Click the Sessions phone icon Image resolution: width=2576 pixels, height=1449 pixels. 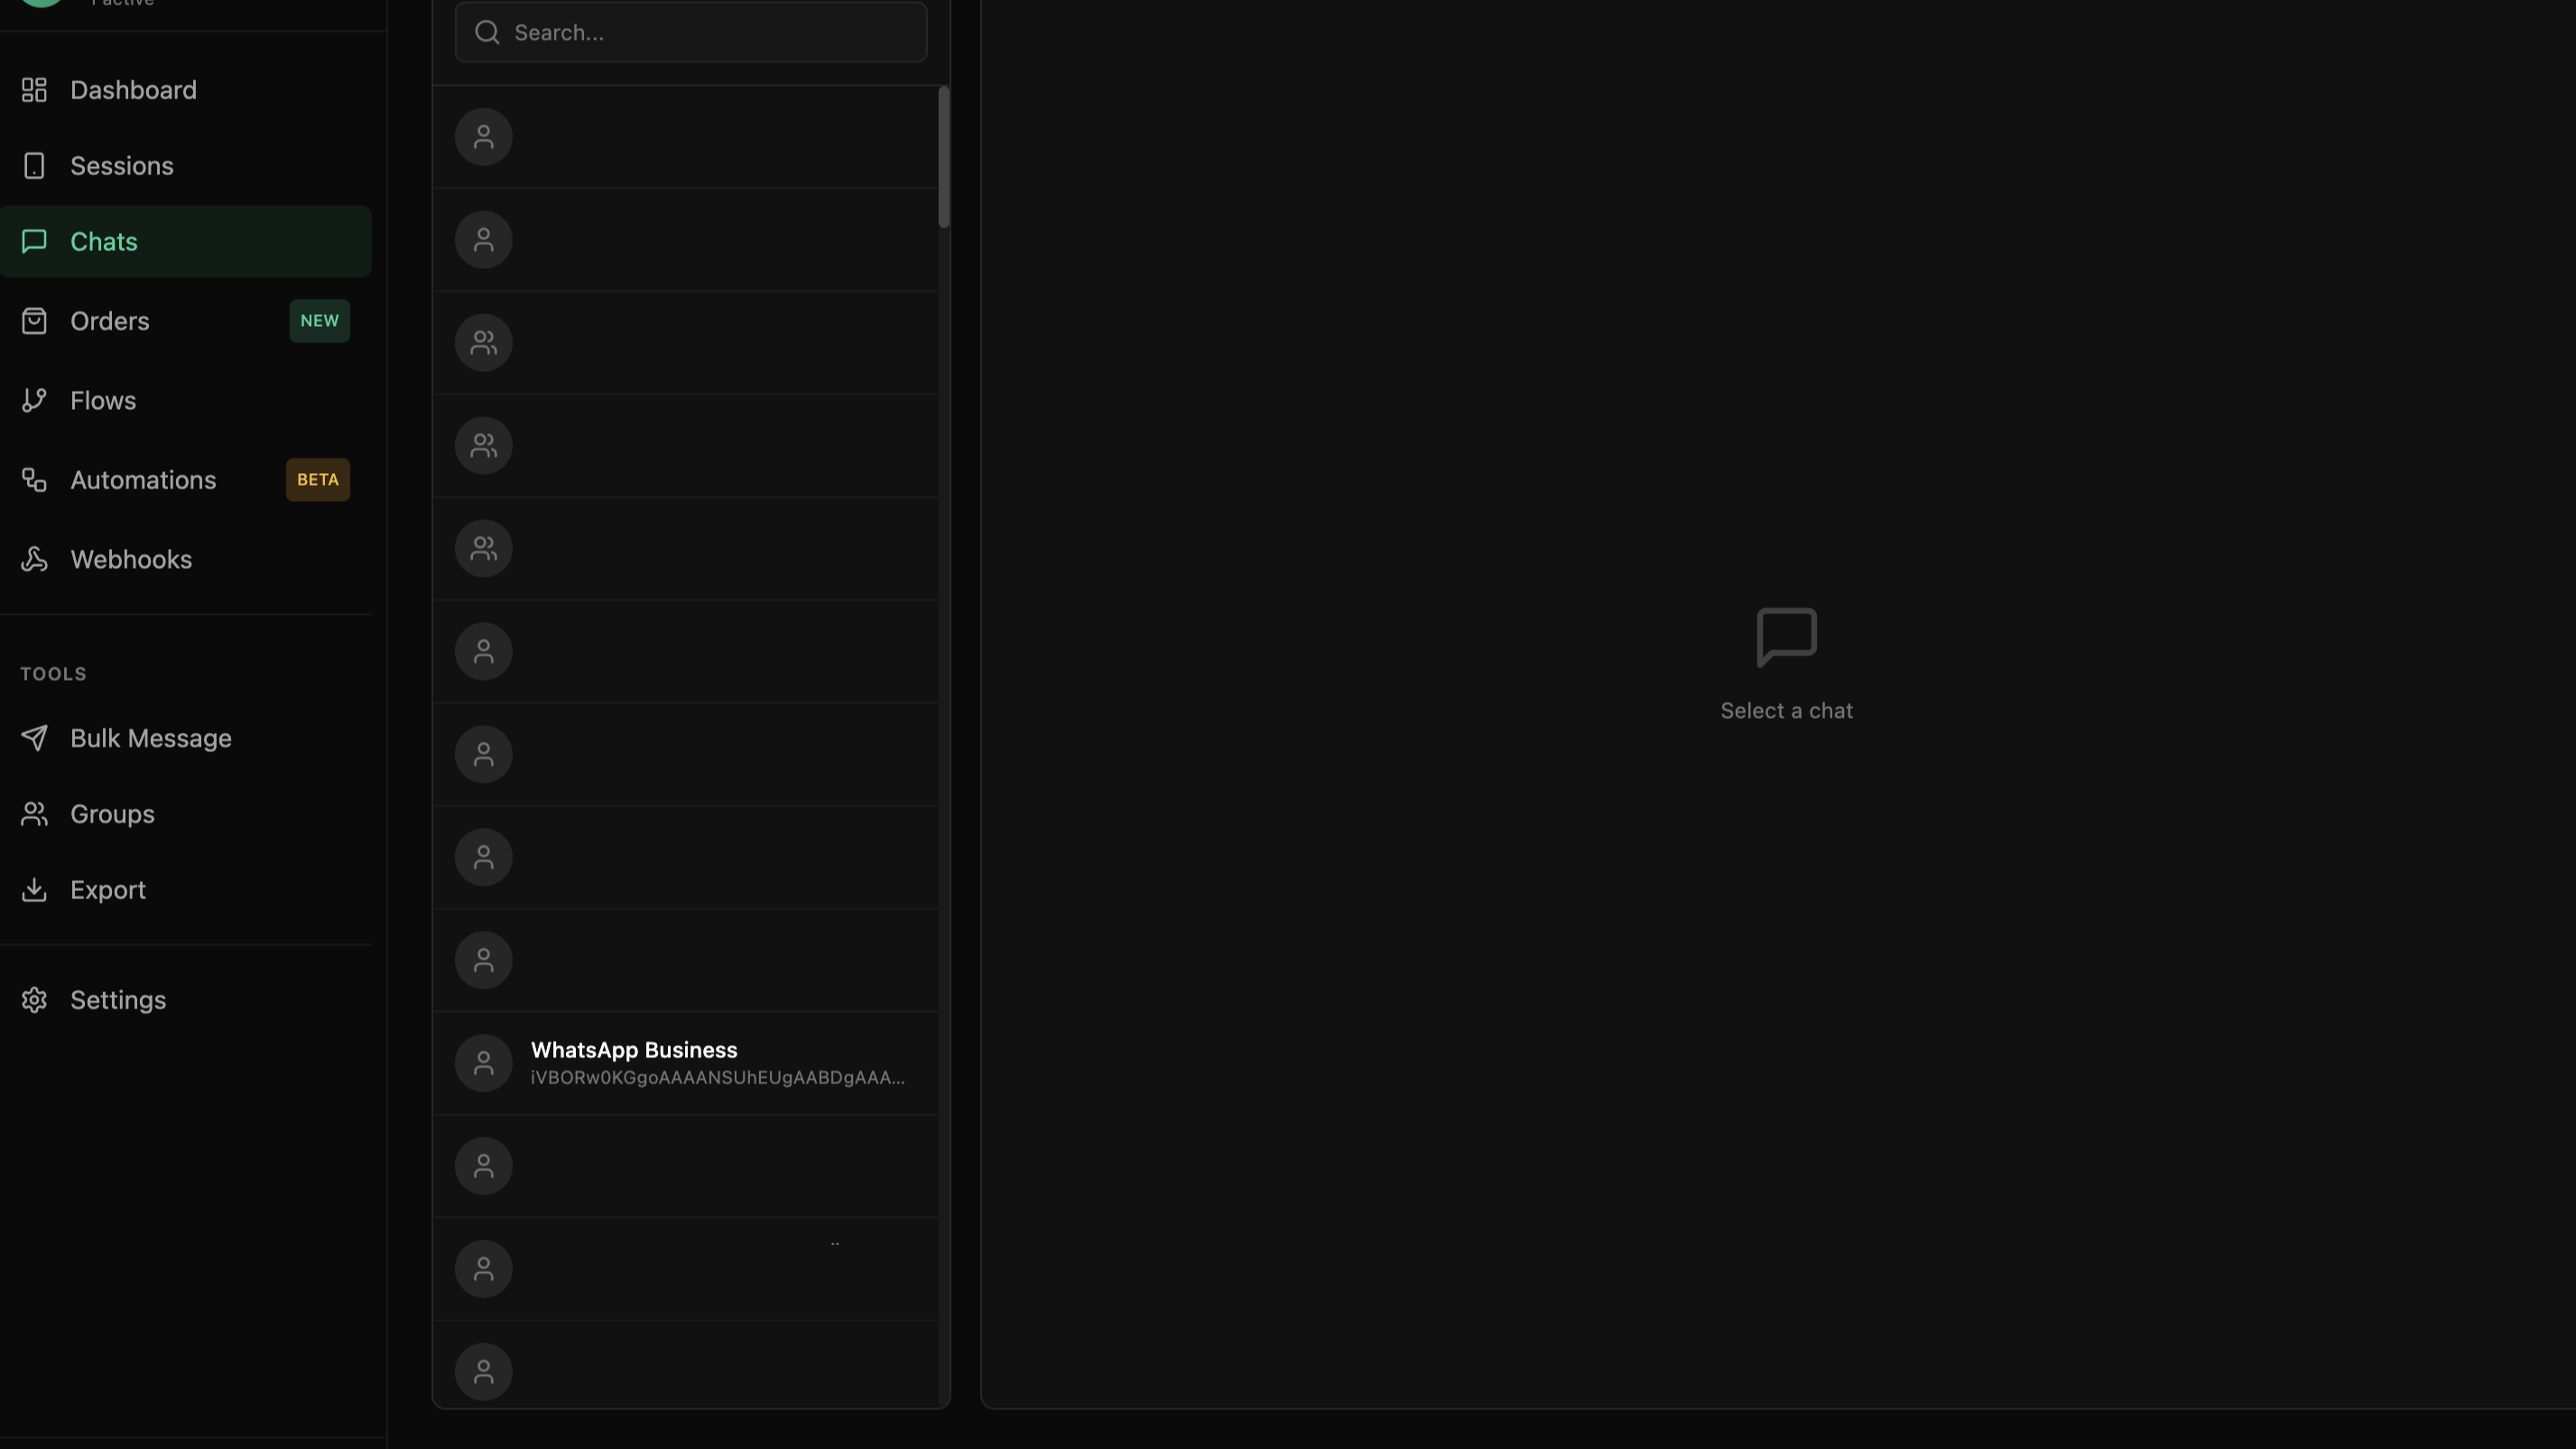coord(34,165)
